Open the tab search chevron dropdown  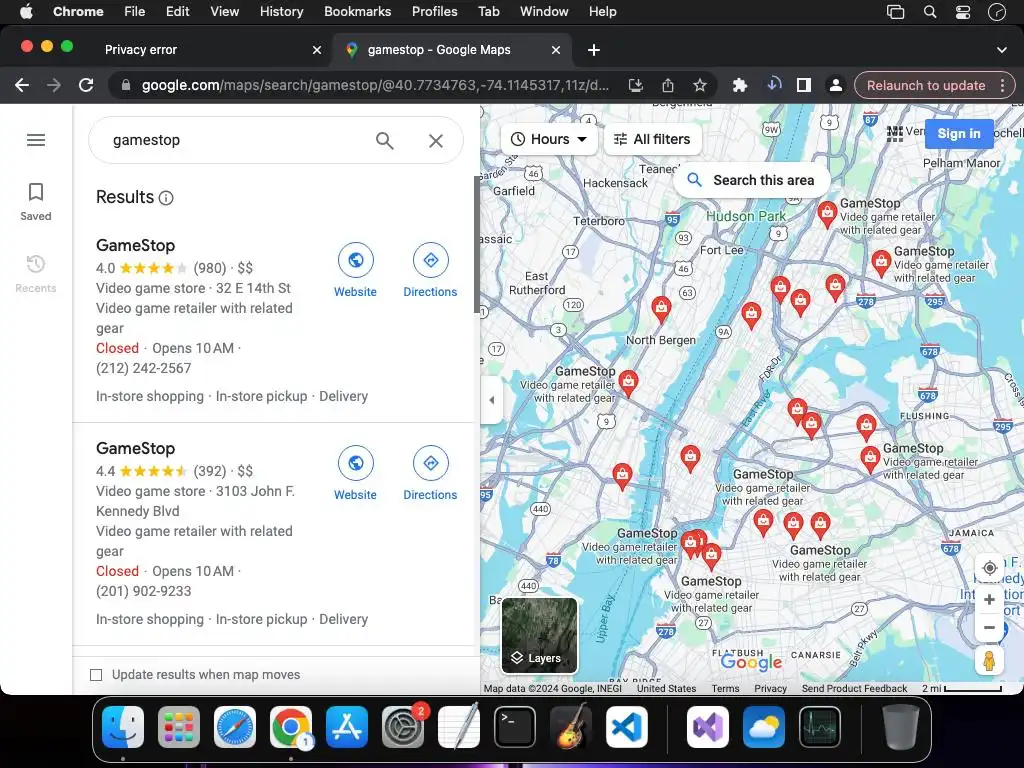pos(1001,50)
